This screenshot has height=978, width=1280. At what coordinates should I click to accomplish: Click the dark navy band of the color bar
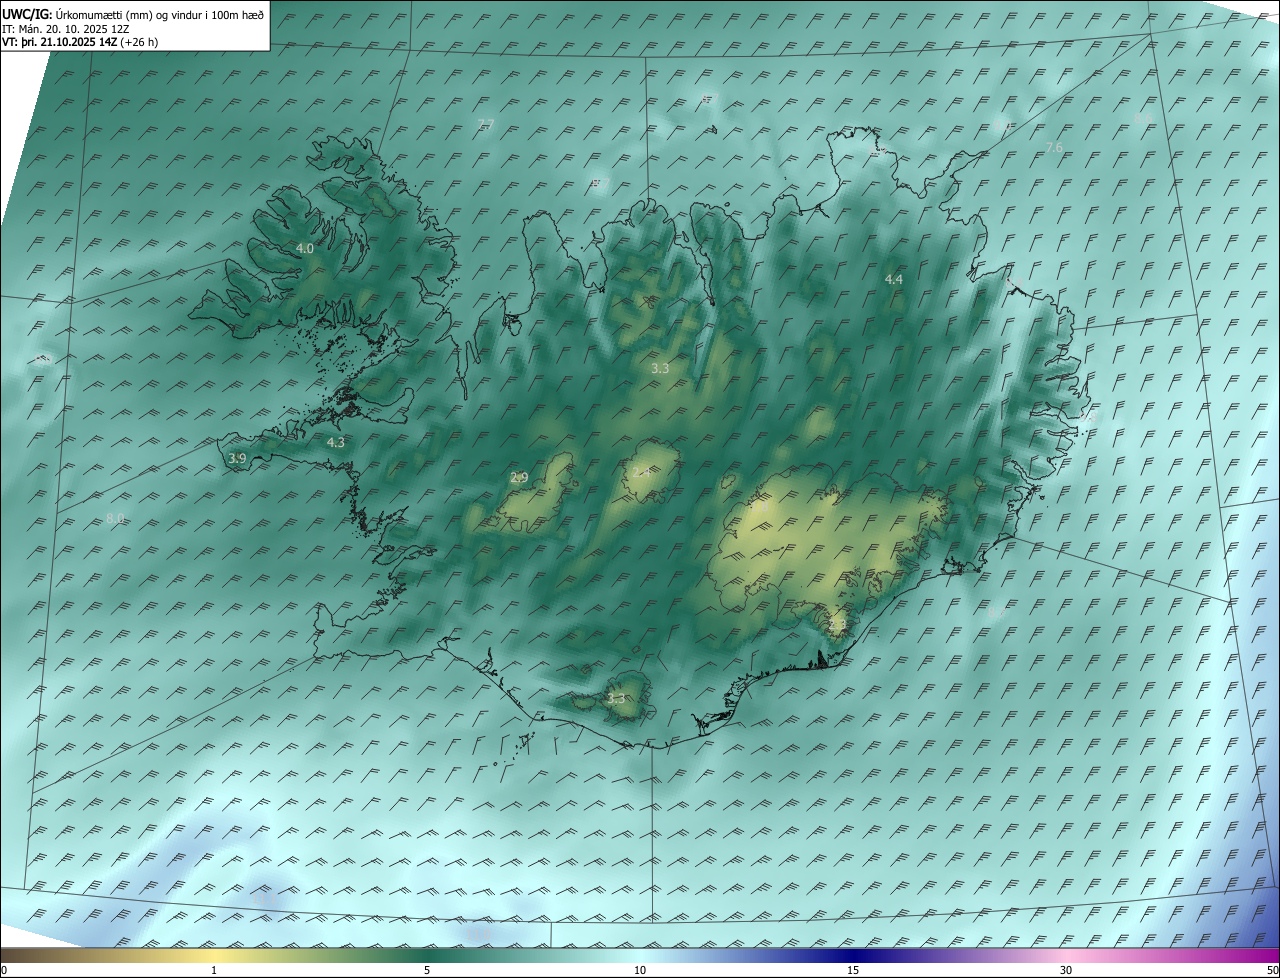click(x=853, y=955)
